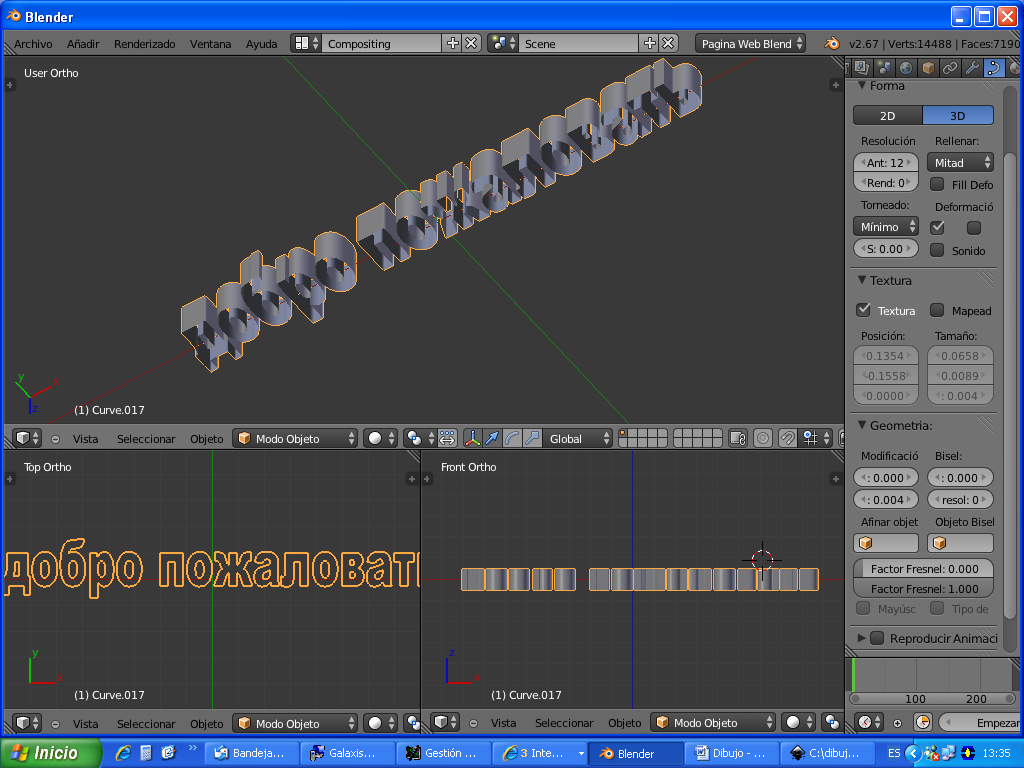Open the Constraints chain-link tab icon
Screen dimensions: 1024x768
[950, 67]
